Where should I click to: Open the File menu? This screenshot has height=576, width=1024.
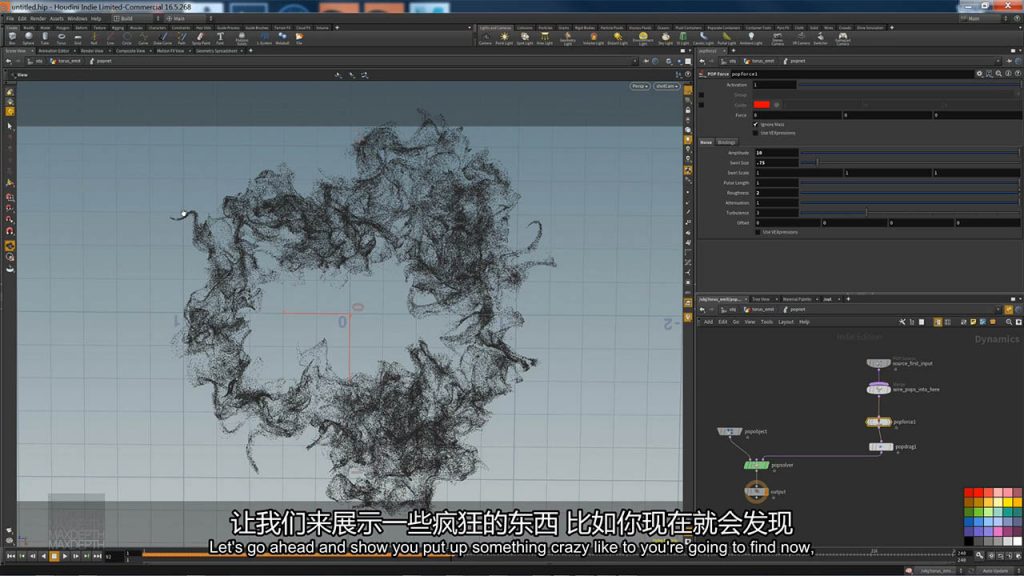tap(10, 18)
